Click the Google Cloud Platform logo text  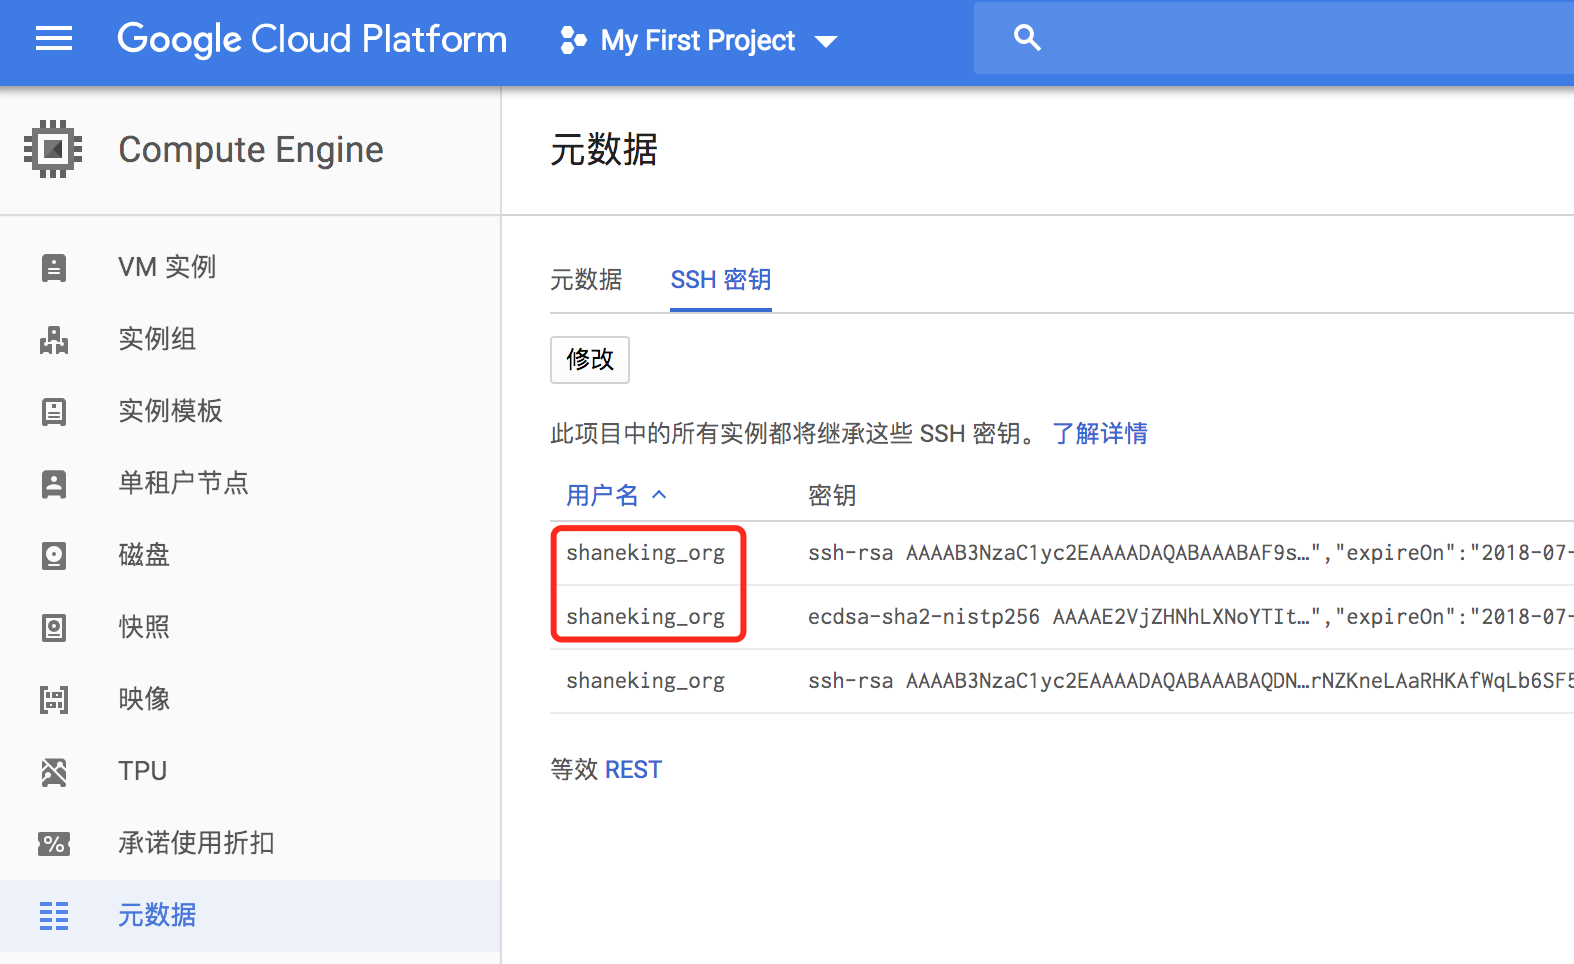(312, 39)
